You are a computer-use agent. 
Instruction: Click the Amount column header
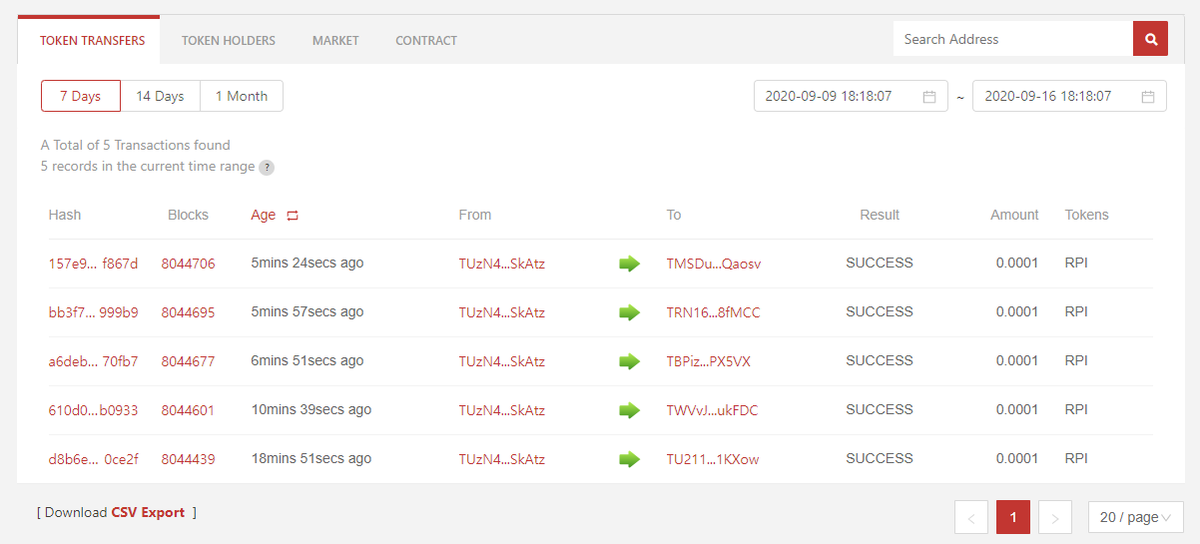[x=1015, y=215]
